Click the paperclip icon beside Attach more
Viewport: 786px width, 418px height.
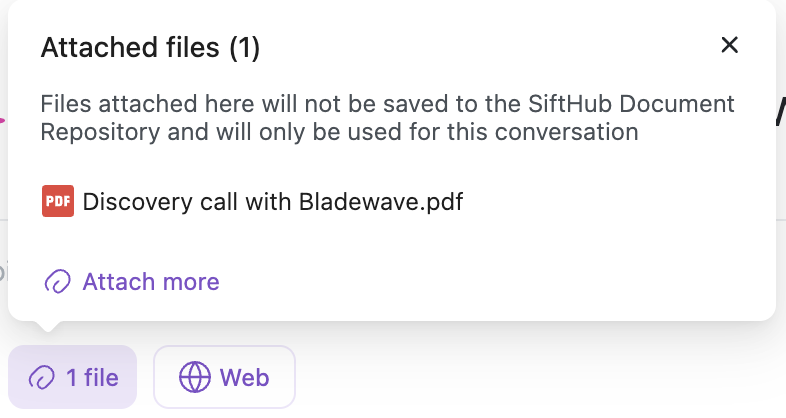pos(58,282)
